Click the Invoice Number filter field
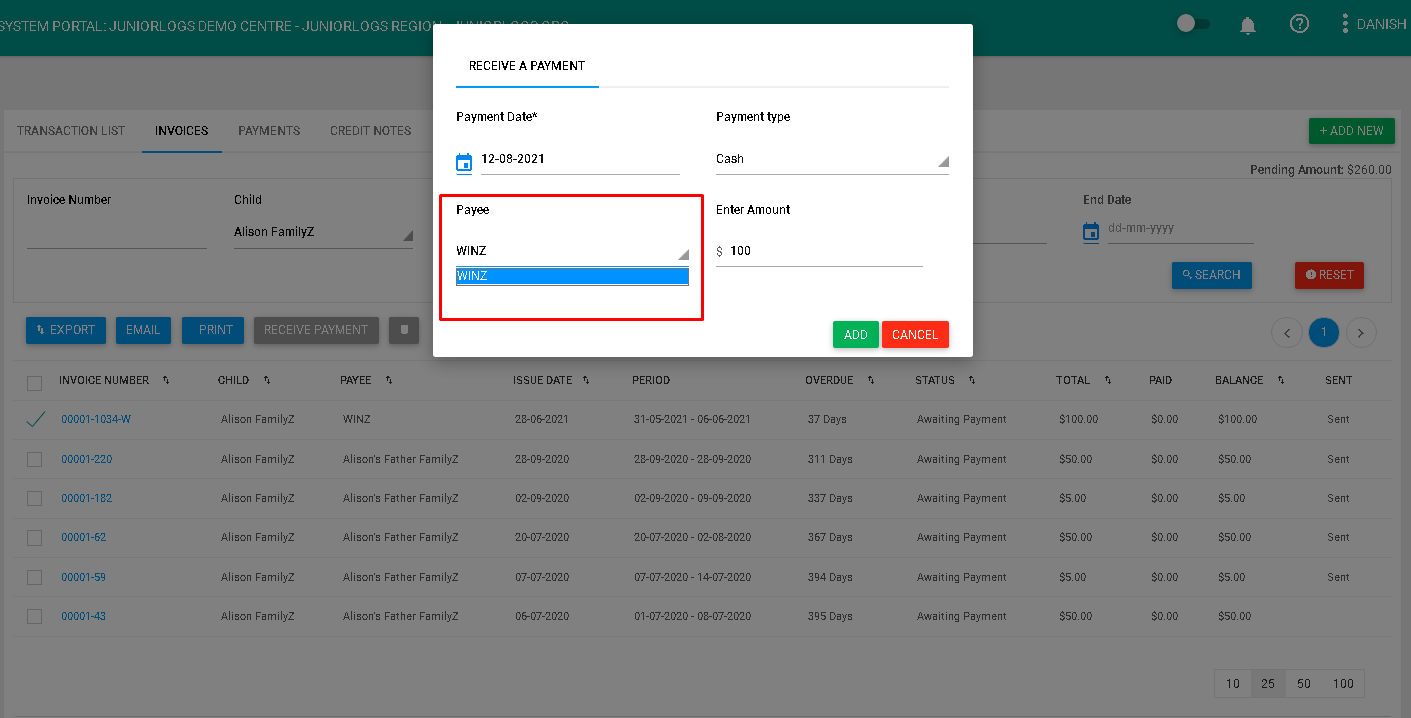 117,234
